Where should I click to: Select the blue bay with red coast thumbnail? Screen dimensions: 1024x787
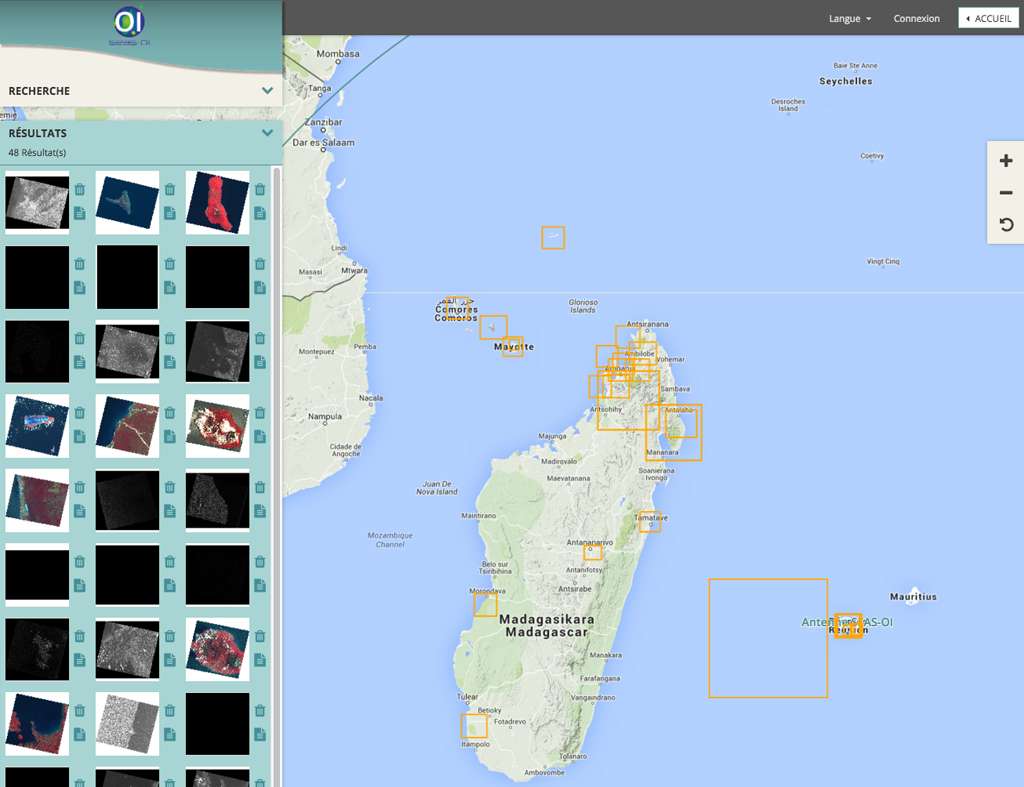tap(37, 724)
